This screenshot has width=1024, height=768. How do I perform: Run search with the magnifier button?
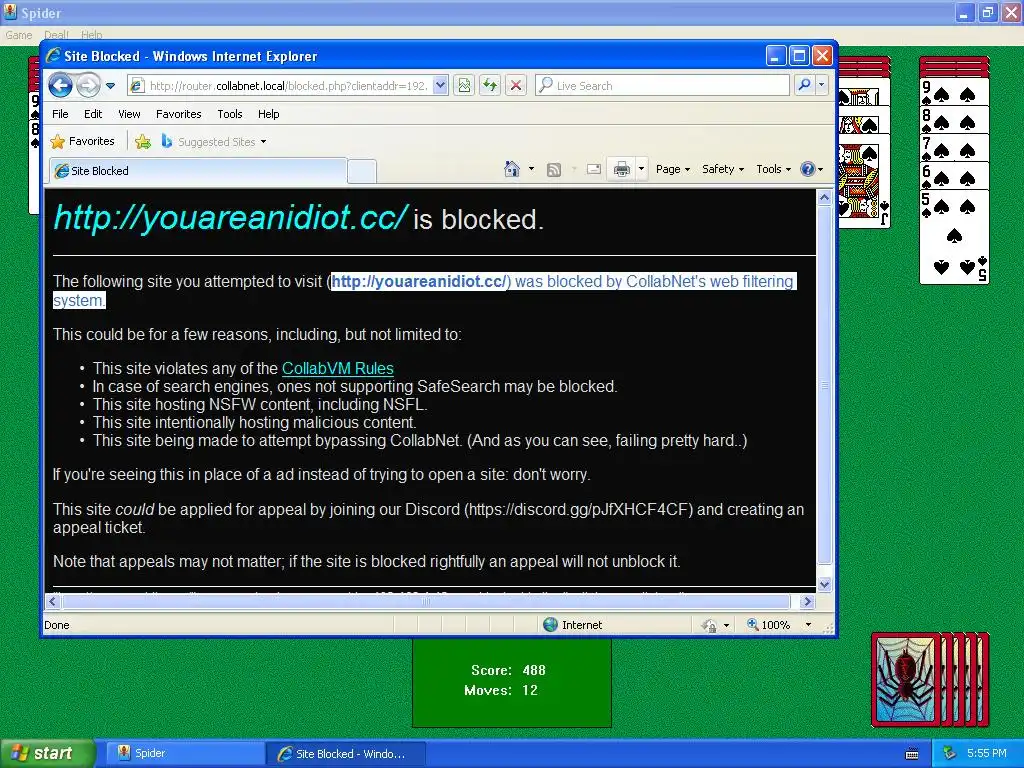(x=805, y=85)
